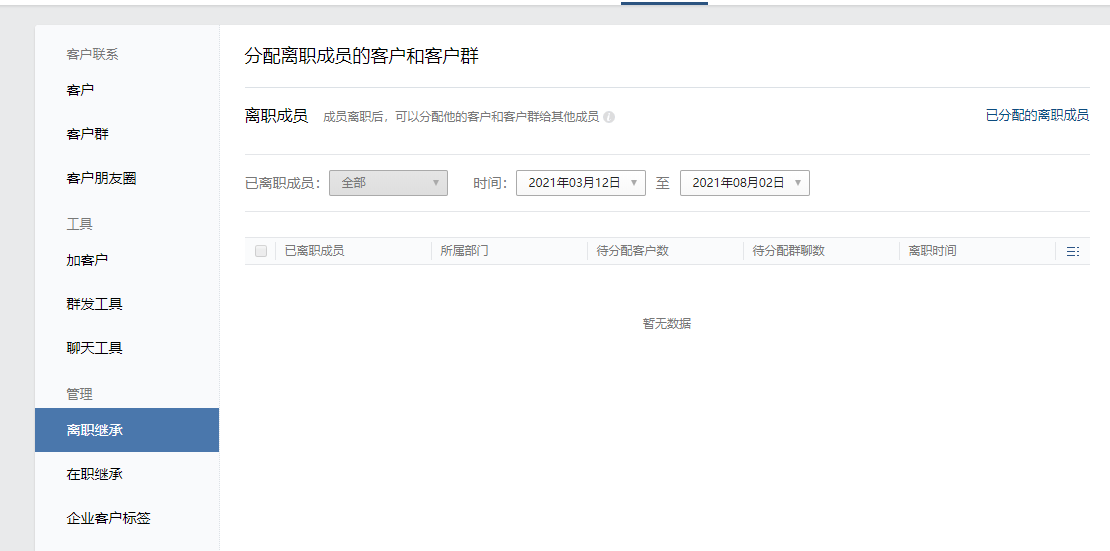This screenshot has height=551, width=1110.
Task: Expand the 已离职成员 全部 dropdown
Action: point(388,183)
